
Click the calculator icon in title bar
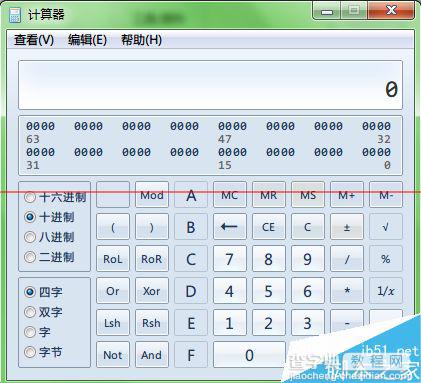15,15
